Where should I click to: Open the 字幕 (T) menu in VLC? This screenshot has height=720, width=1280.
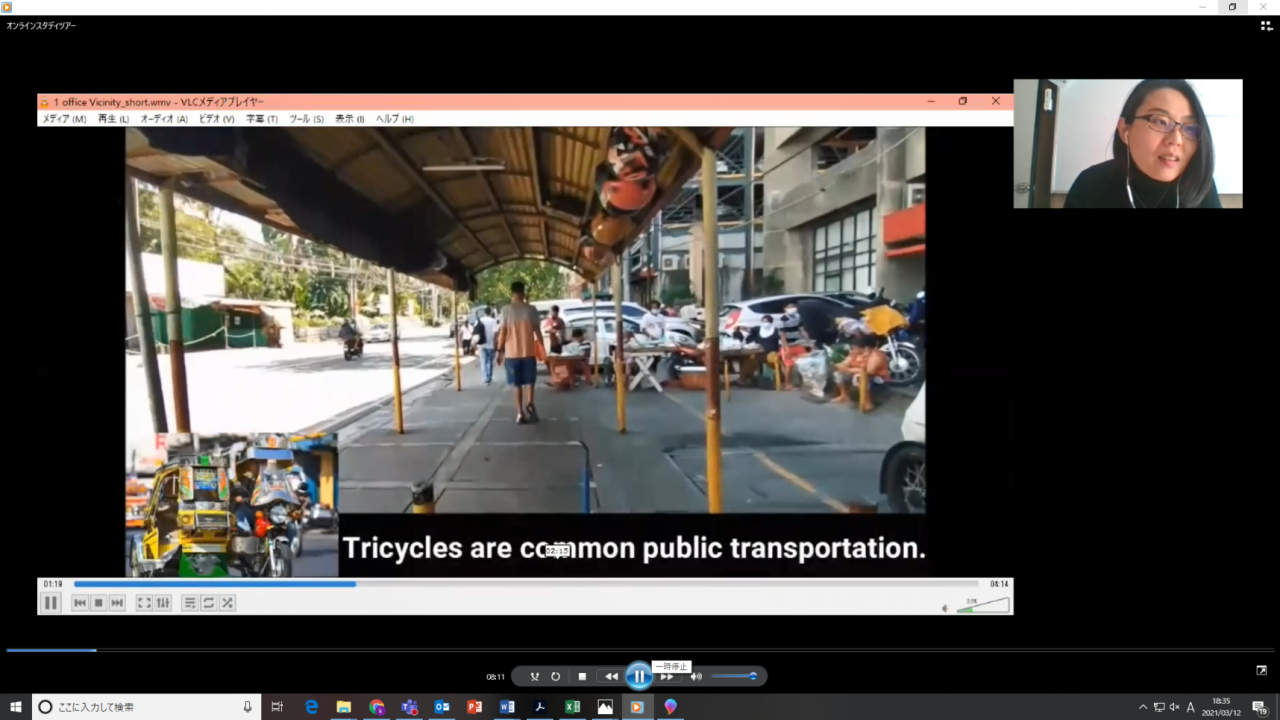(x=262, y=119)
